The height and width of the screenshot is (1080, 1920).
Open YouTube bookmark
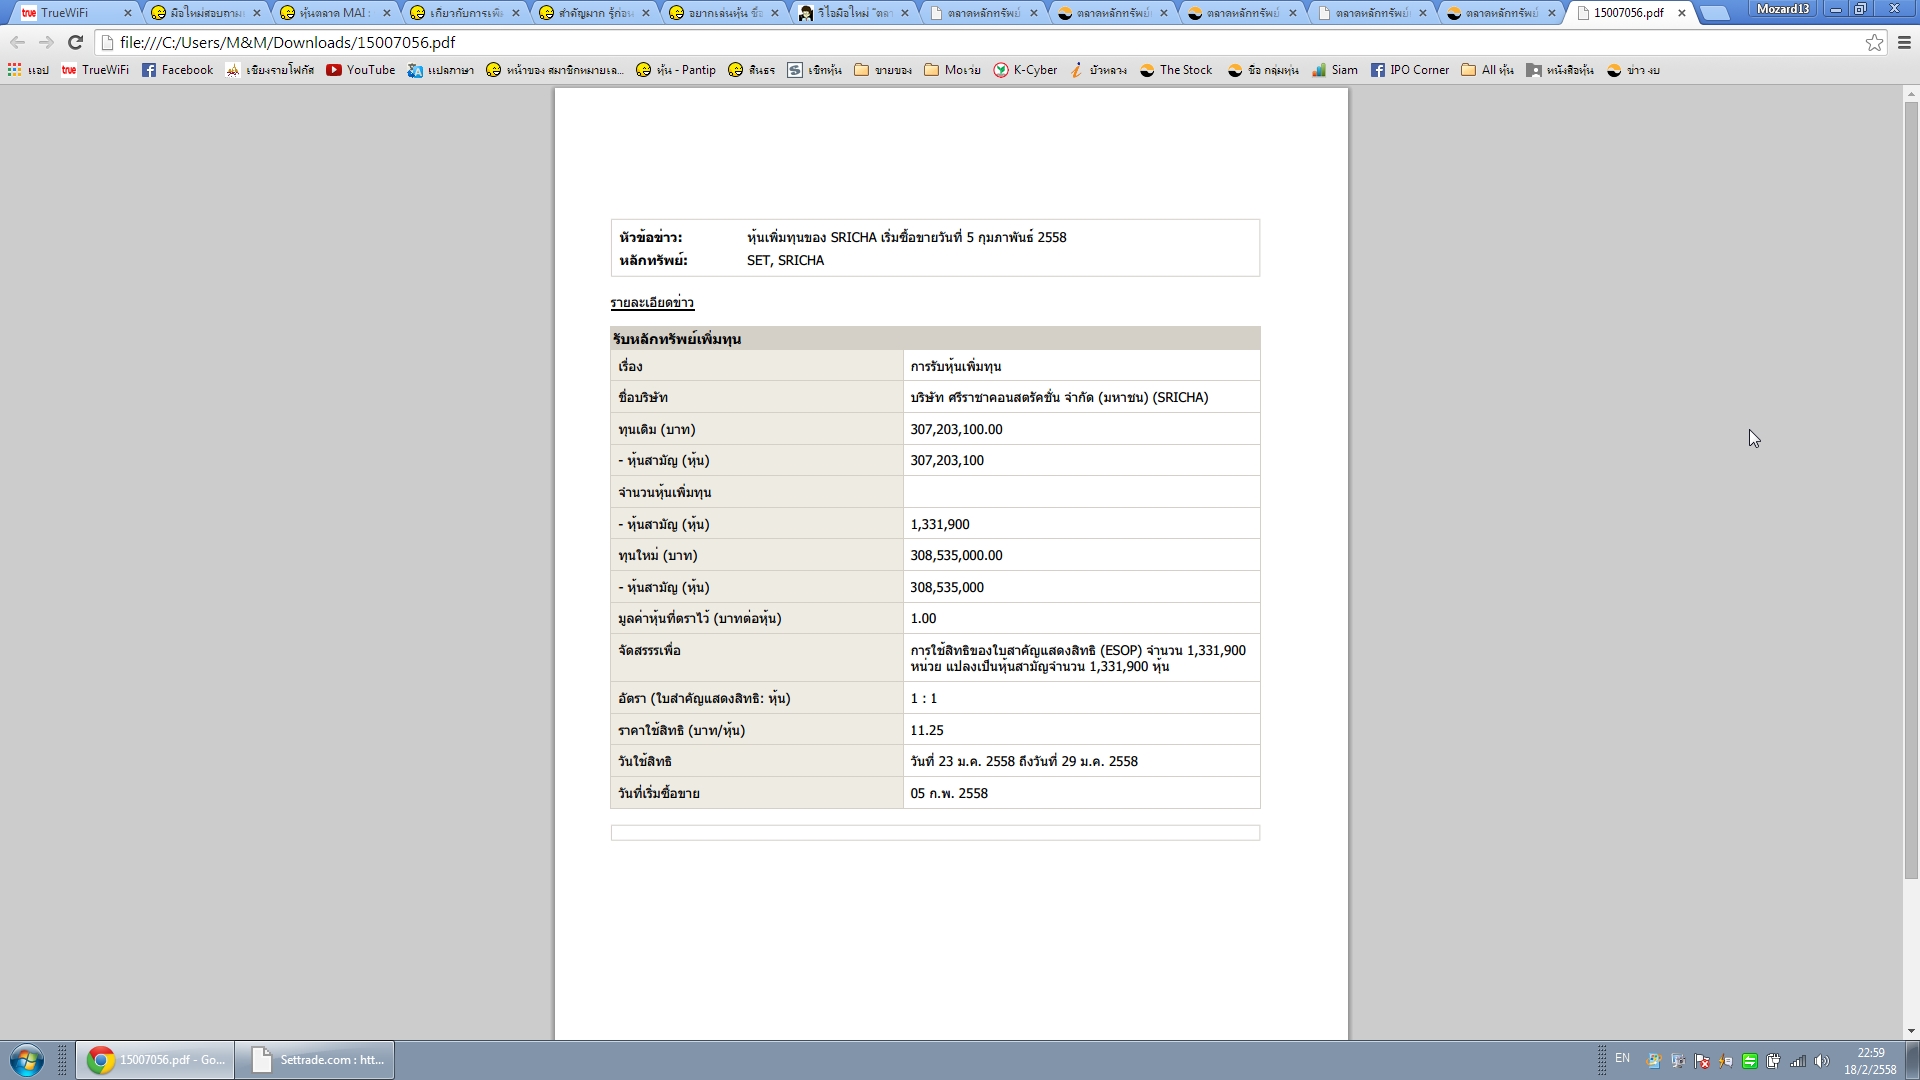click(360, 70)
